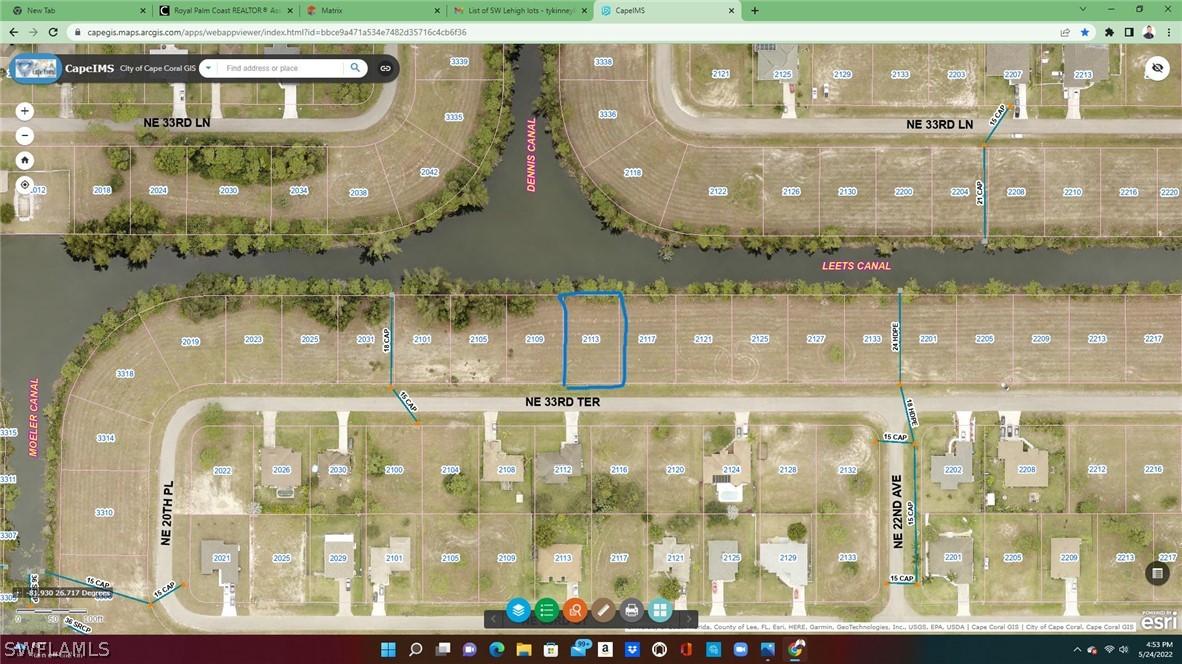Open the Basemap Gallery grid icon

click(x=660, y=611)
